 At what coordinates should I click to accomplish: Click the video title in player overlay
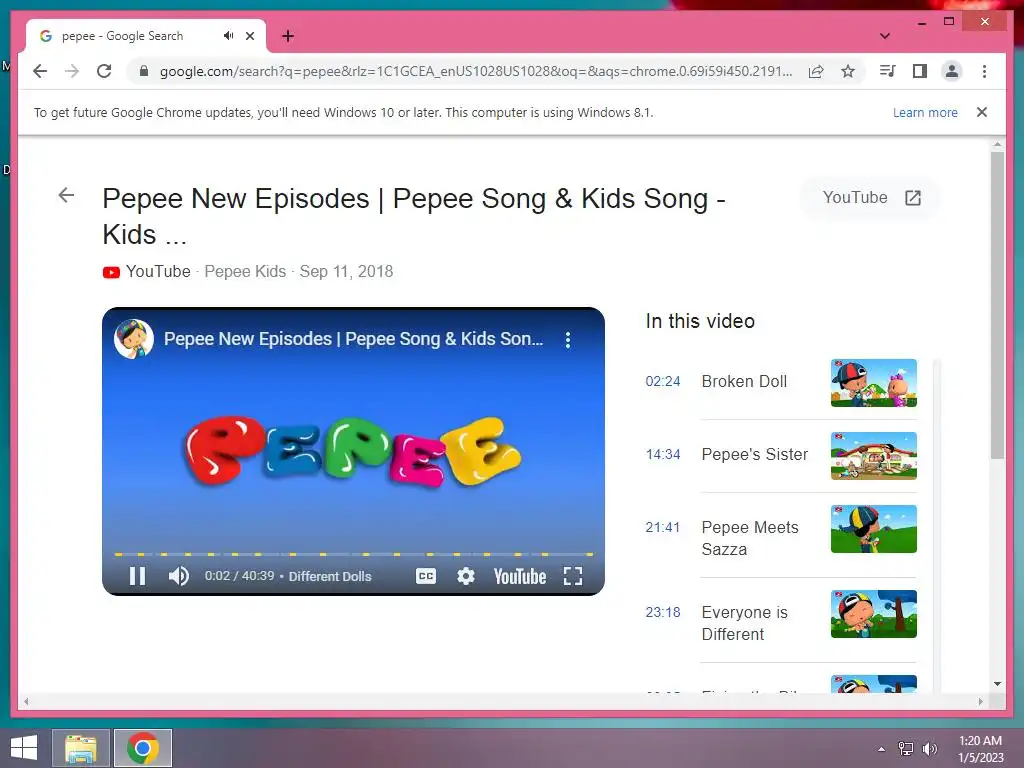[353, 339]
